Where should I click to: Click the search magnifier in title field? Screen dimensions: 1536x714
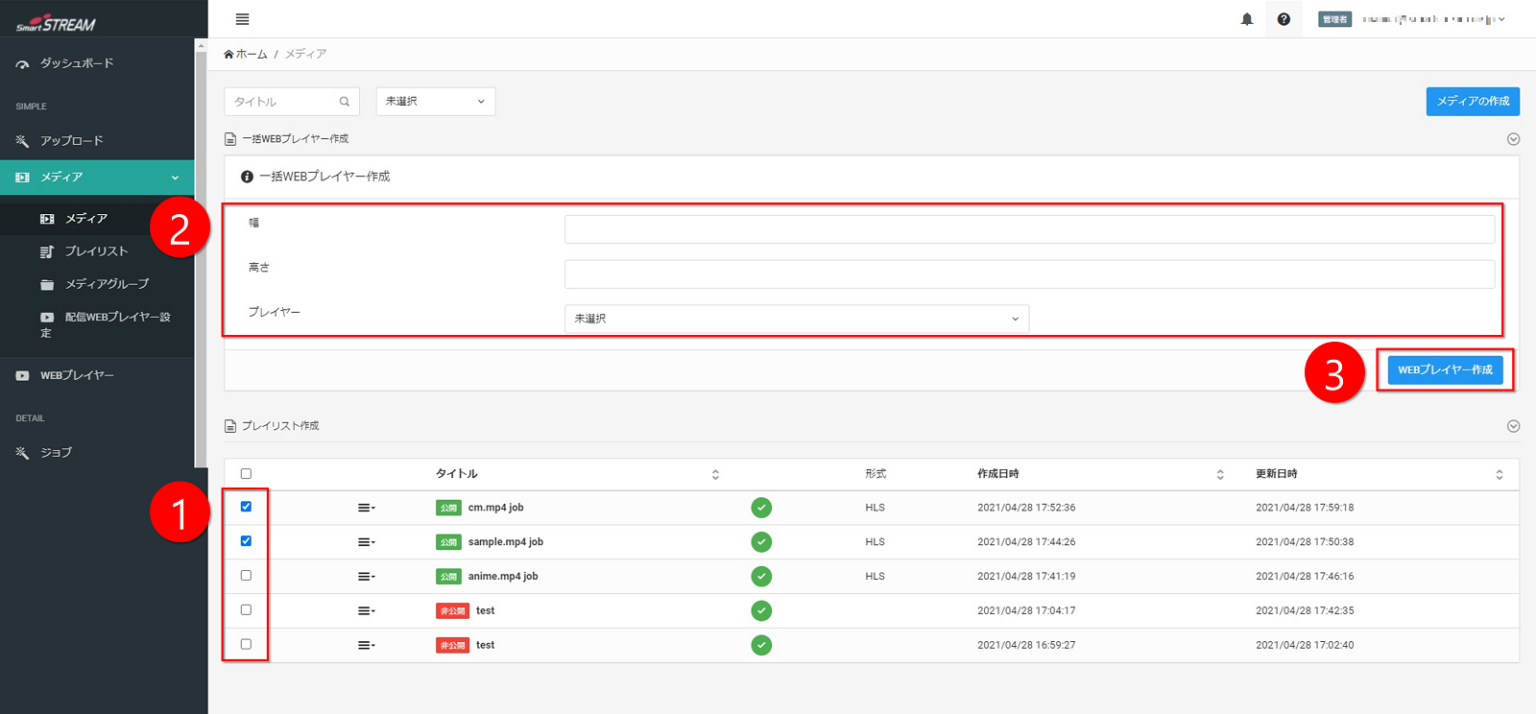click(344, 102)
